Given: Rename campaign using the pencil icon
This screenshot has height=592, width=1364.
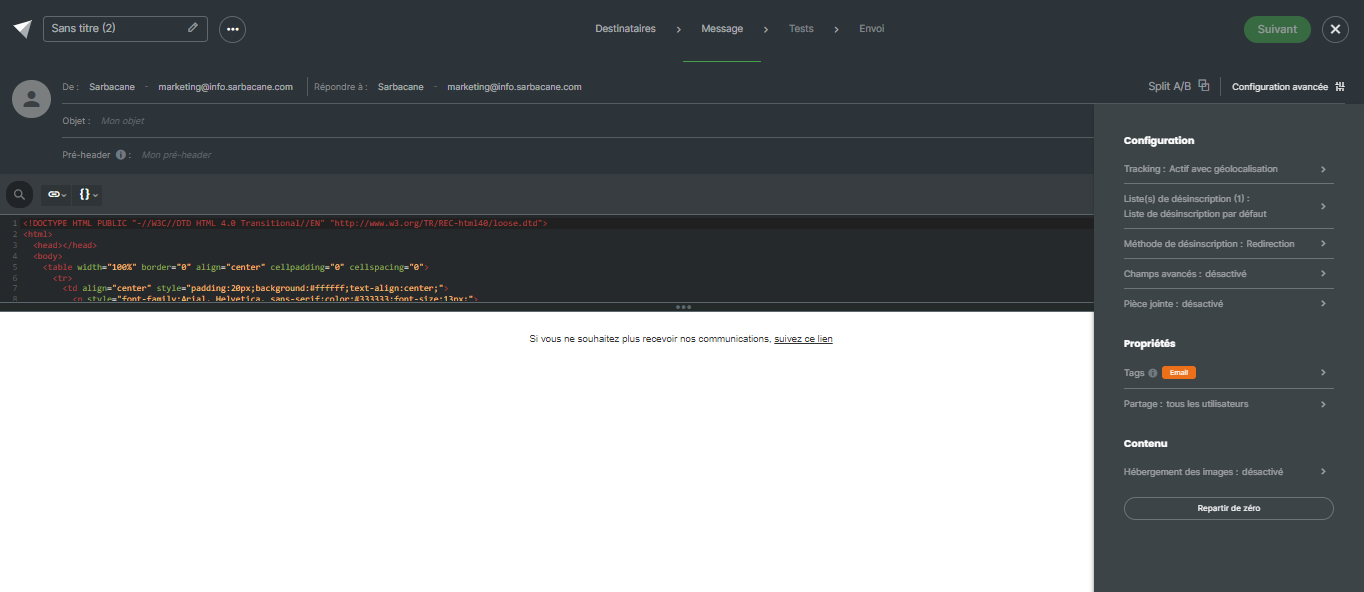Looking at the screenshot, I should click(x=192, y=28).
